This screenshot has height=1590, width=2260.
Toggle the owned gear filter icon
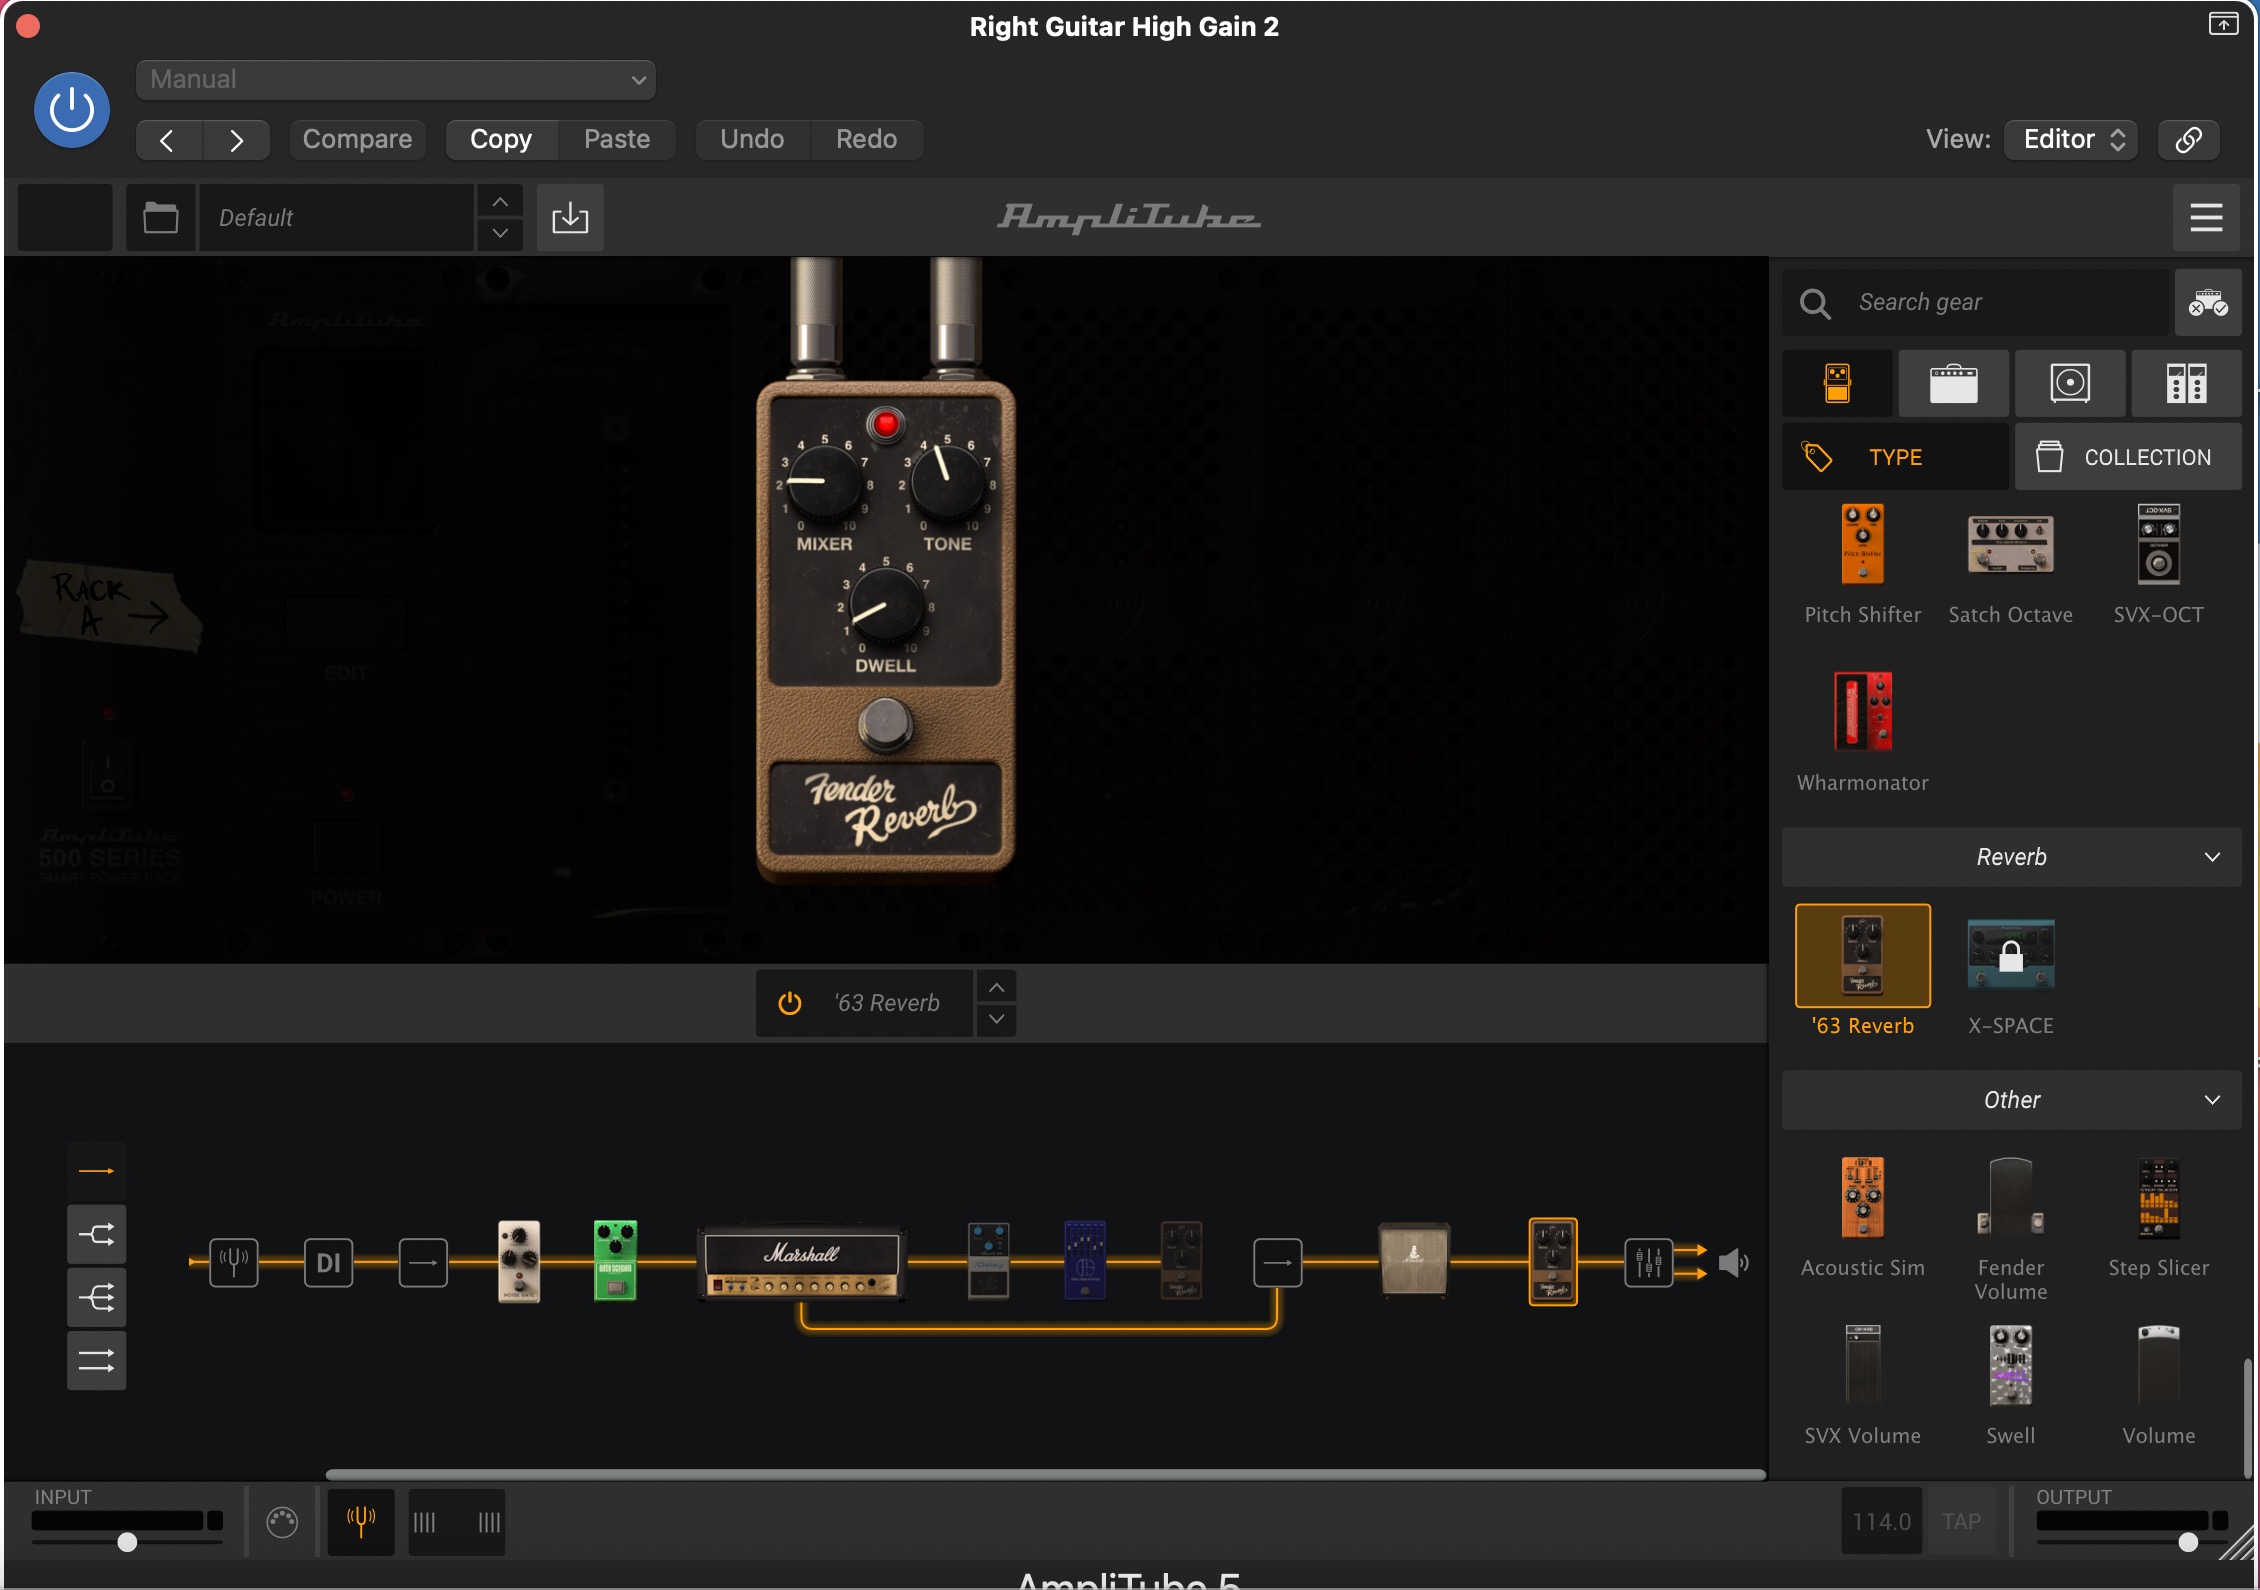coord(2208,302)
